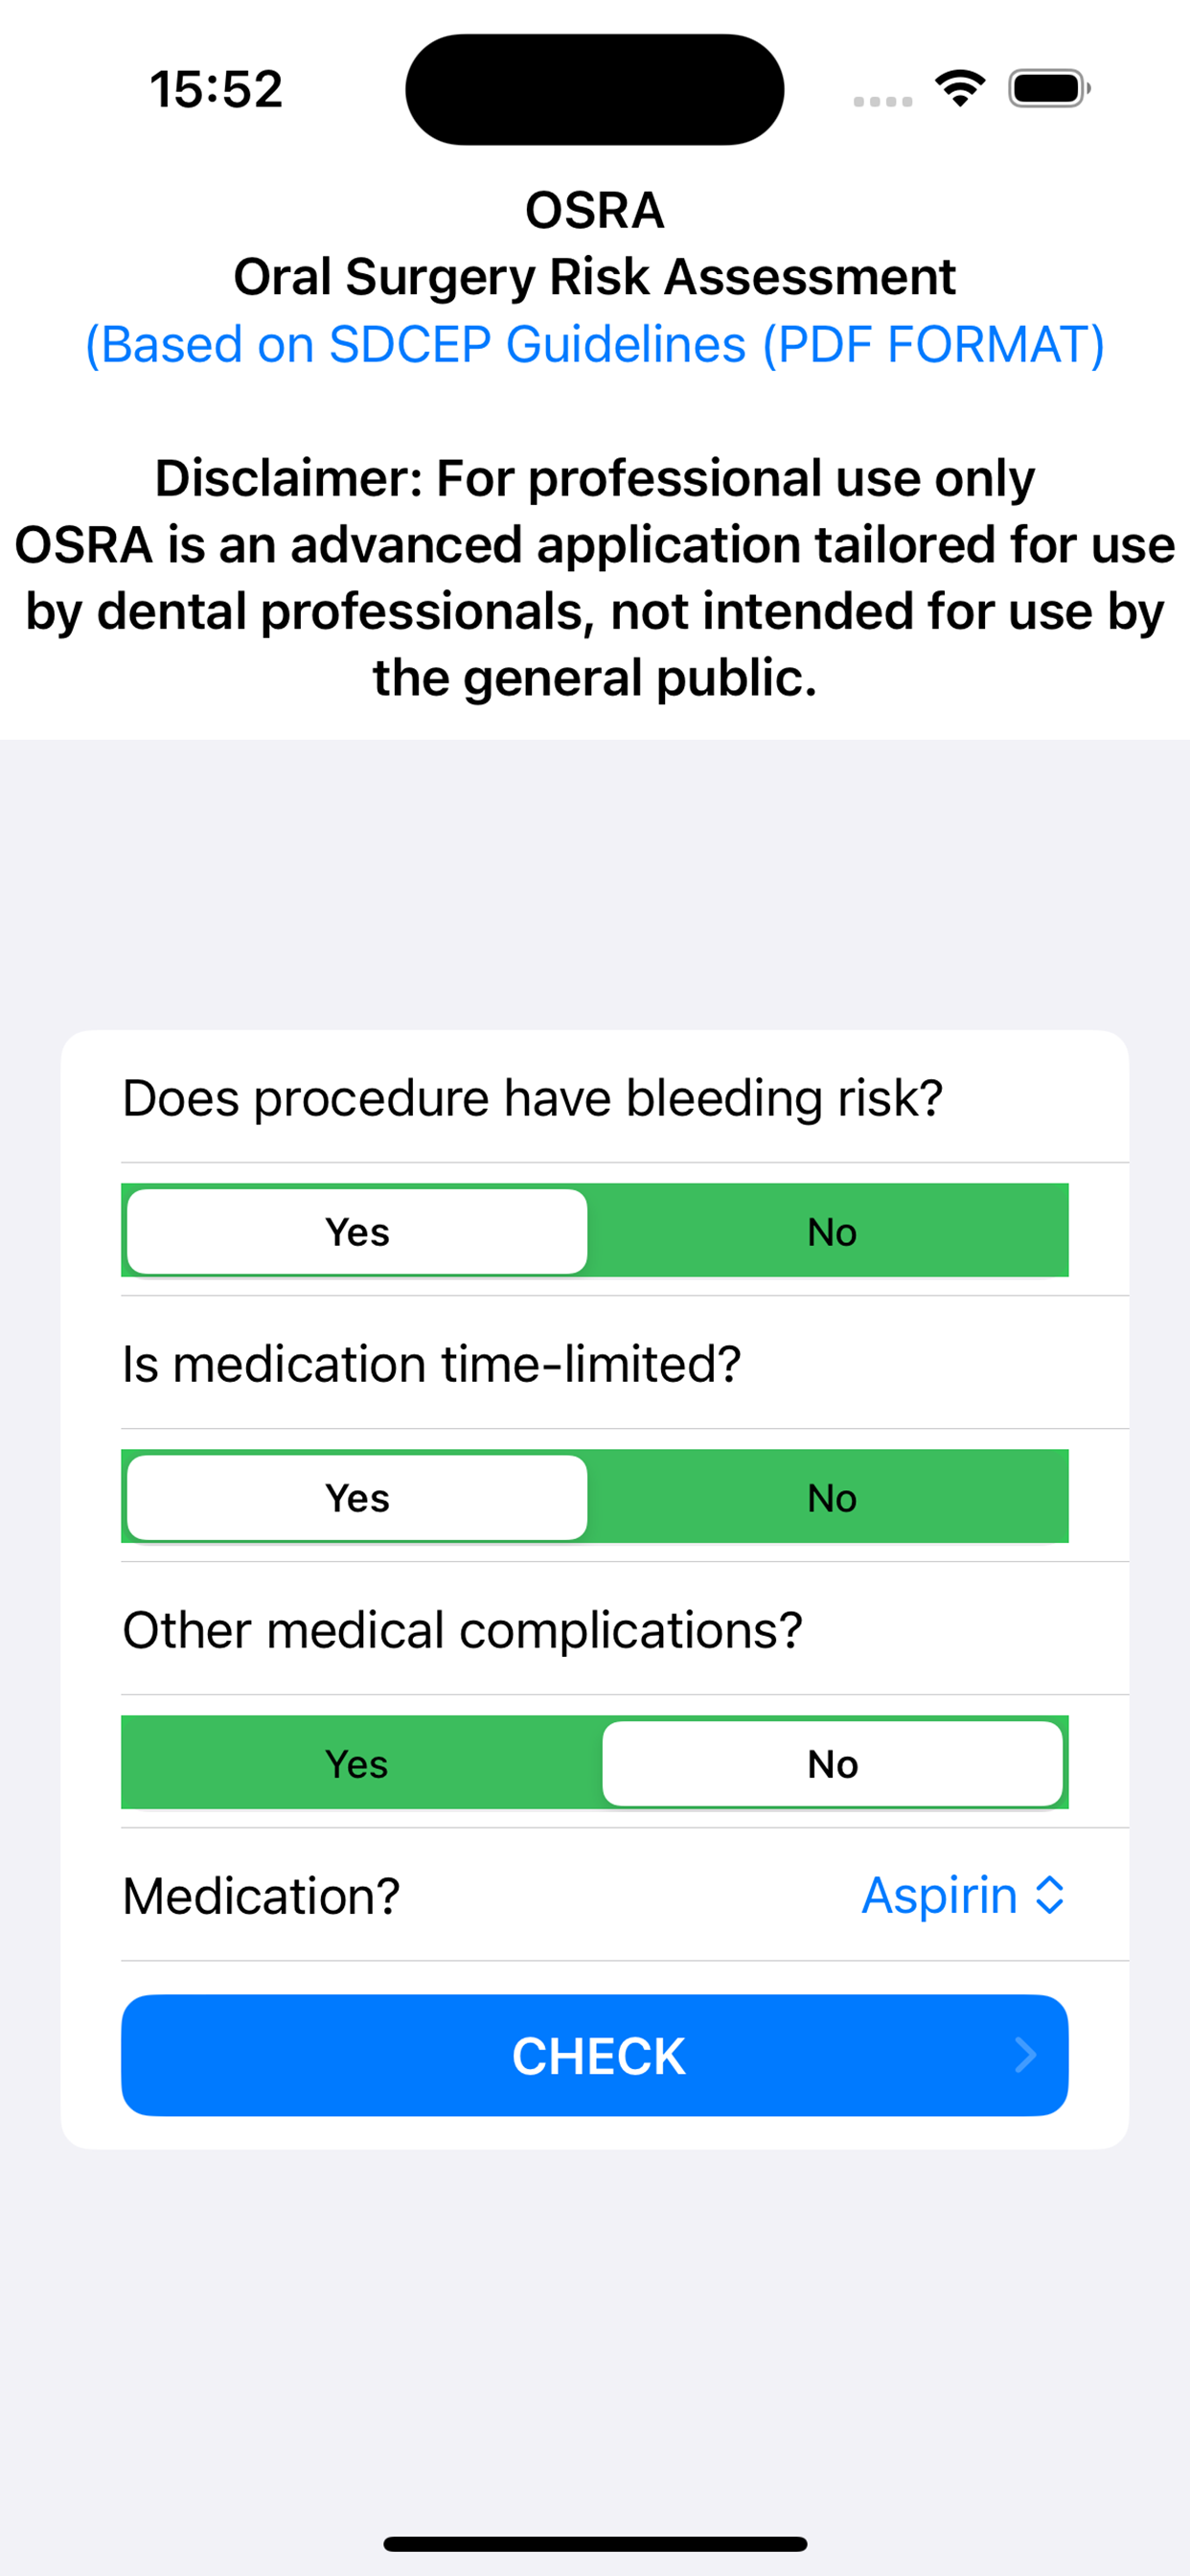
Task: Tap the cellular signal dots icon
Action: coord(882,101)
